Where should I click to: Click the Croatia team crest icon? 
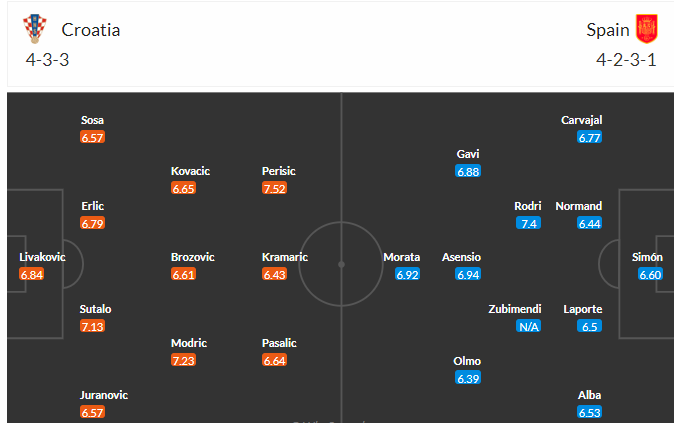(x=35, y=29)
